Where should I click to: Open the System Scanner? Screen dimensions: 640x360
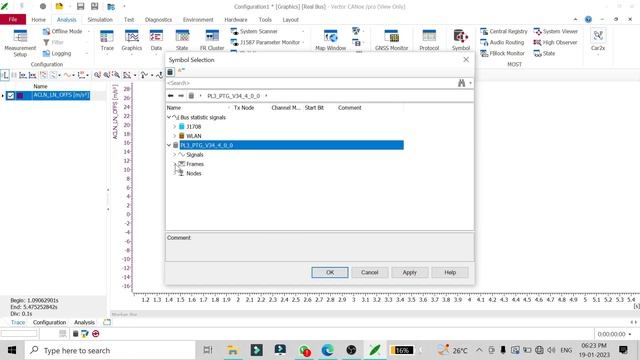point(254,31)
